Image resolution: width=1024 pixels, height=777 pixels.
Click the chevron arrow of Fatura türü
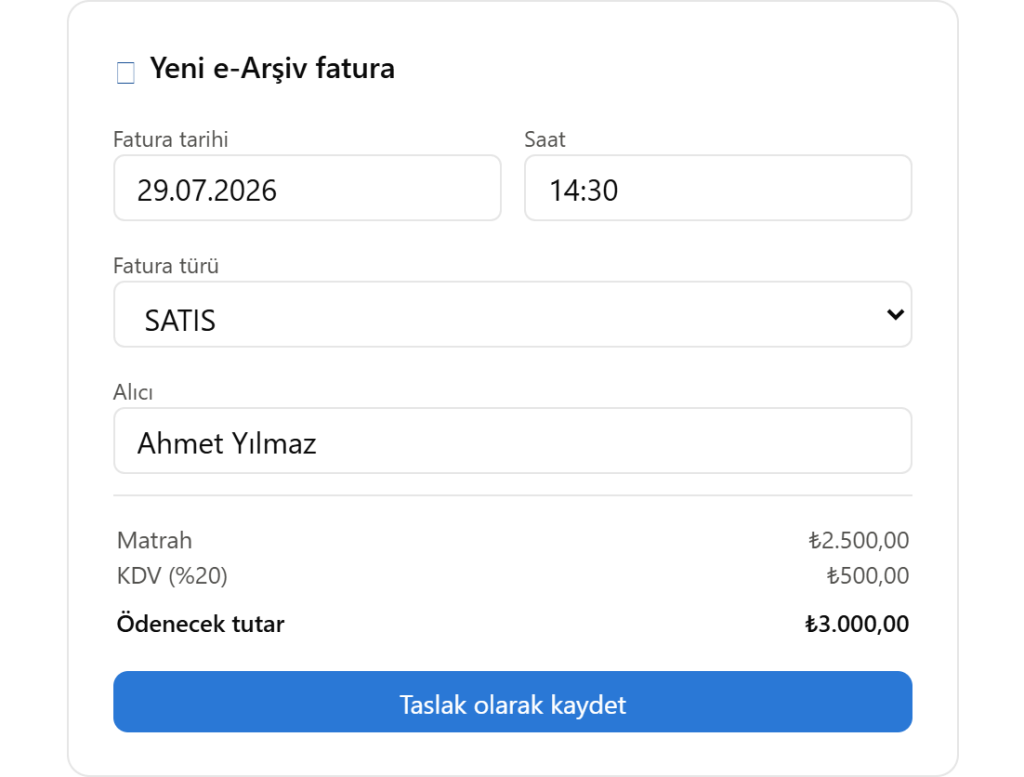click(895, 315)
